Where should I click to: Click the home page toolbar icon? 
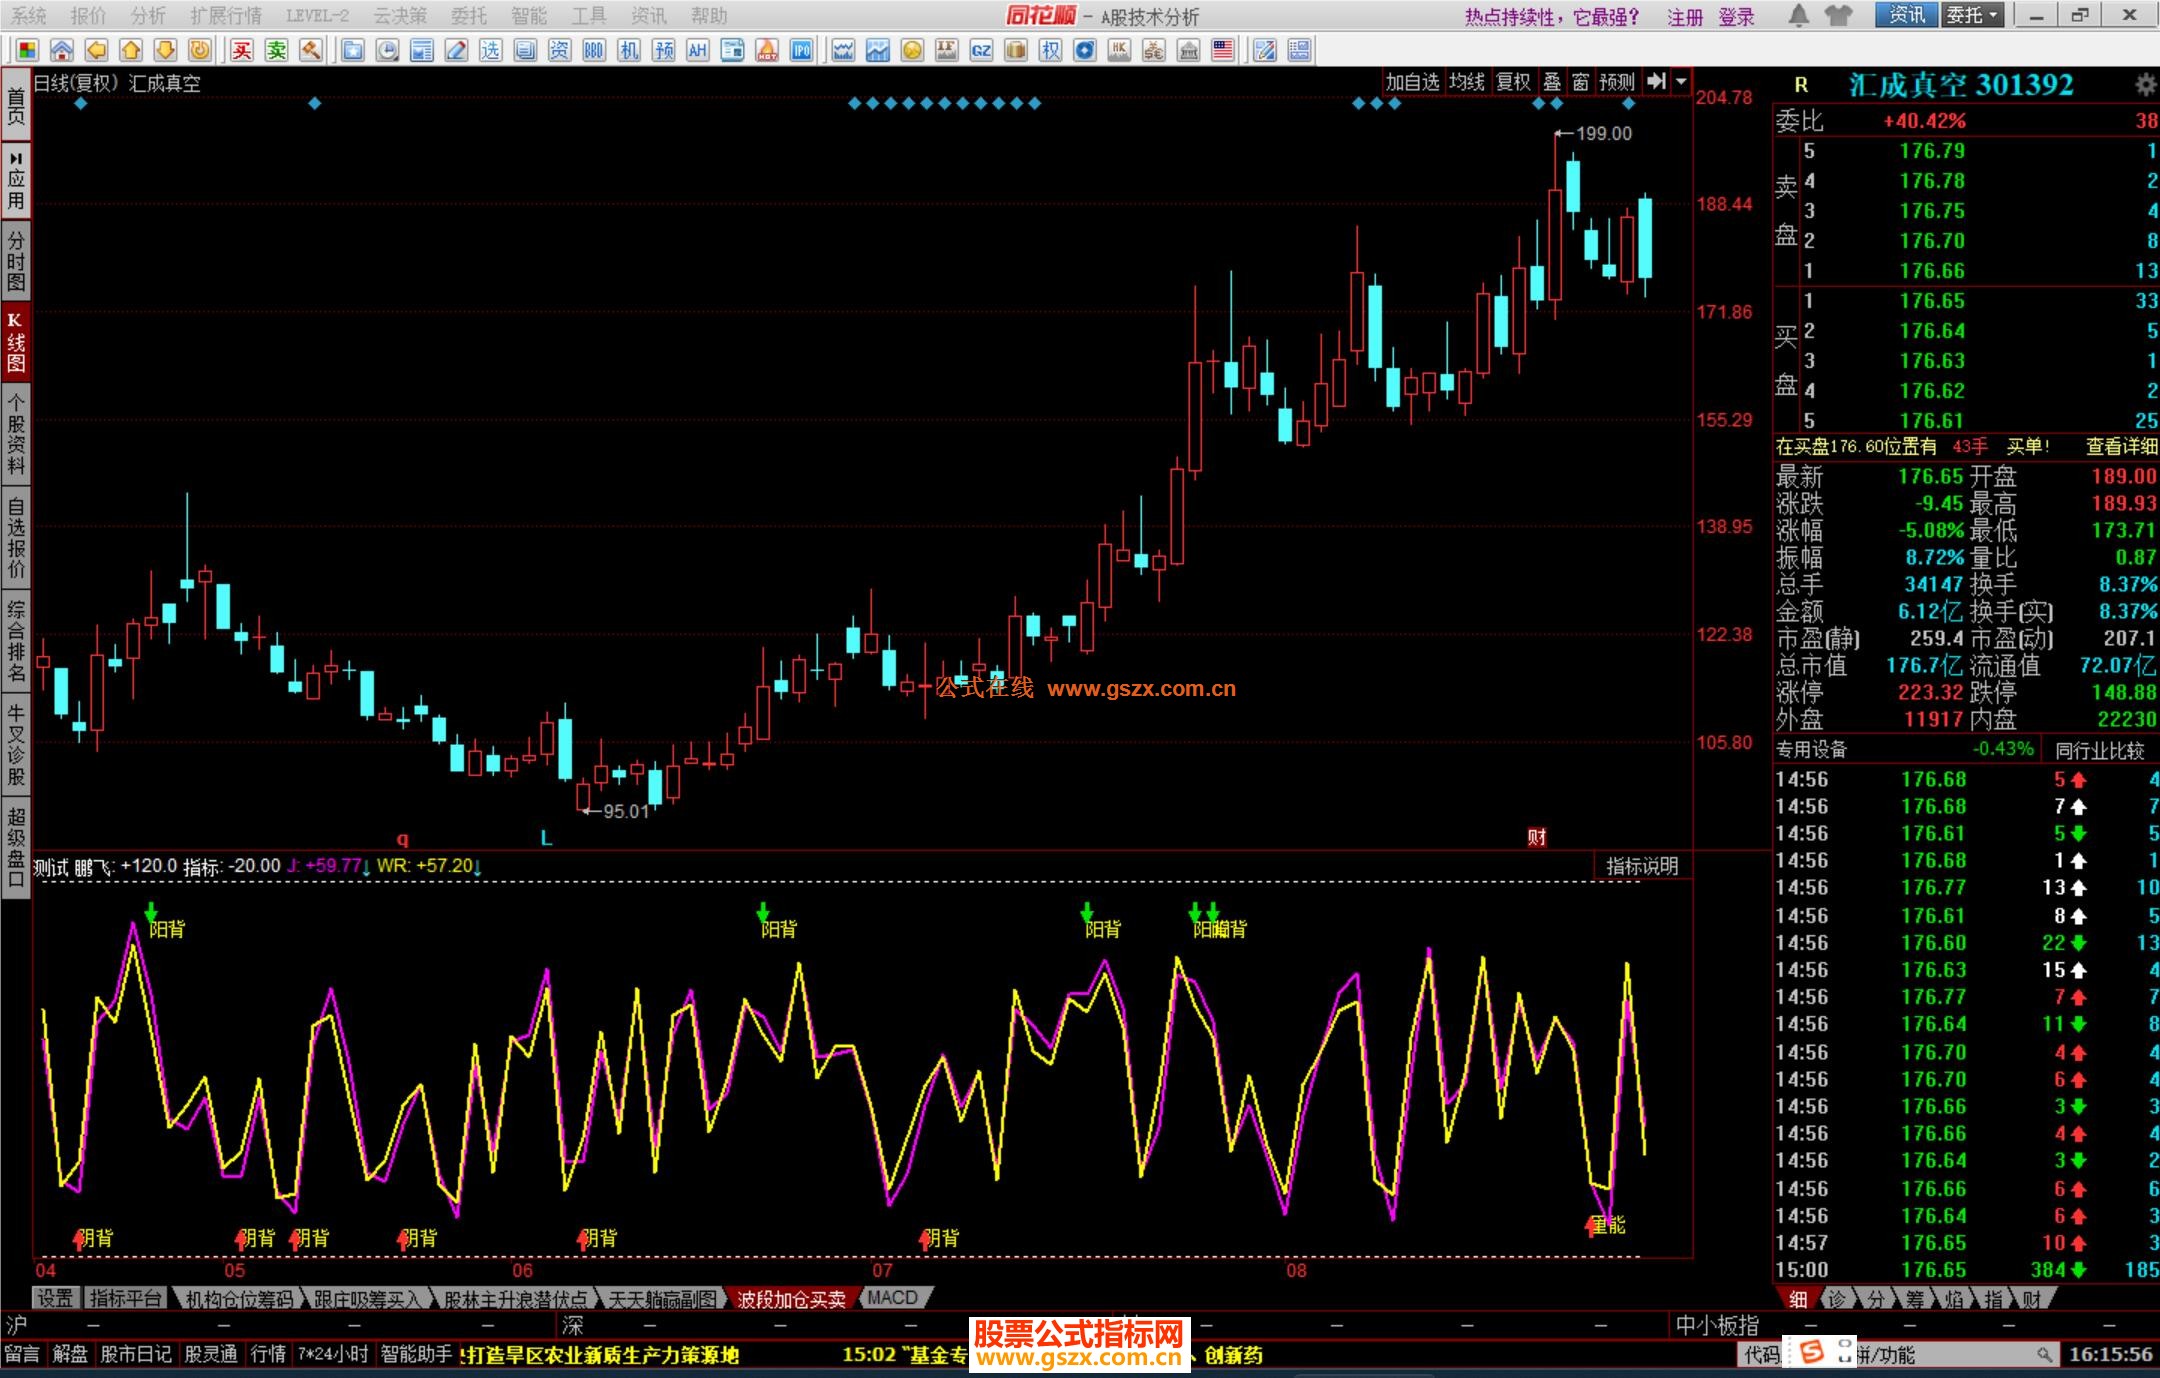(x=61, y=50)
